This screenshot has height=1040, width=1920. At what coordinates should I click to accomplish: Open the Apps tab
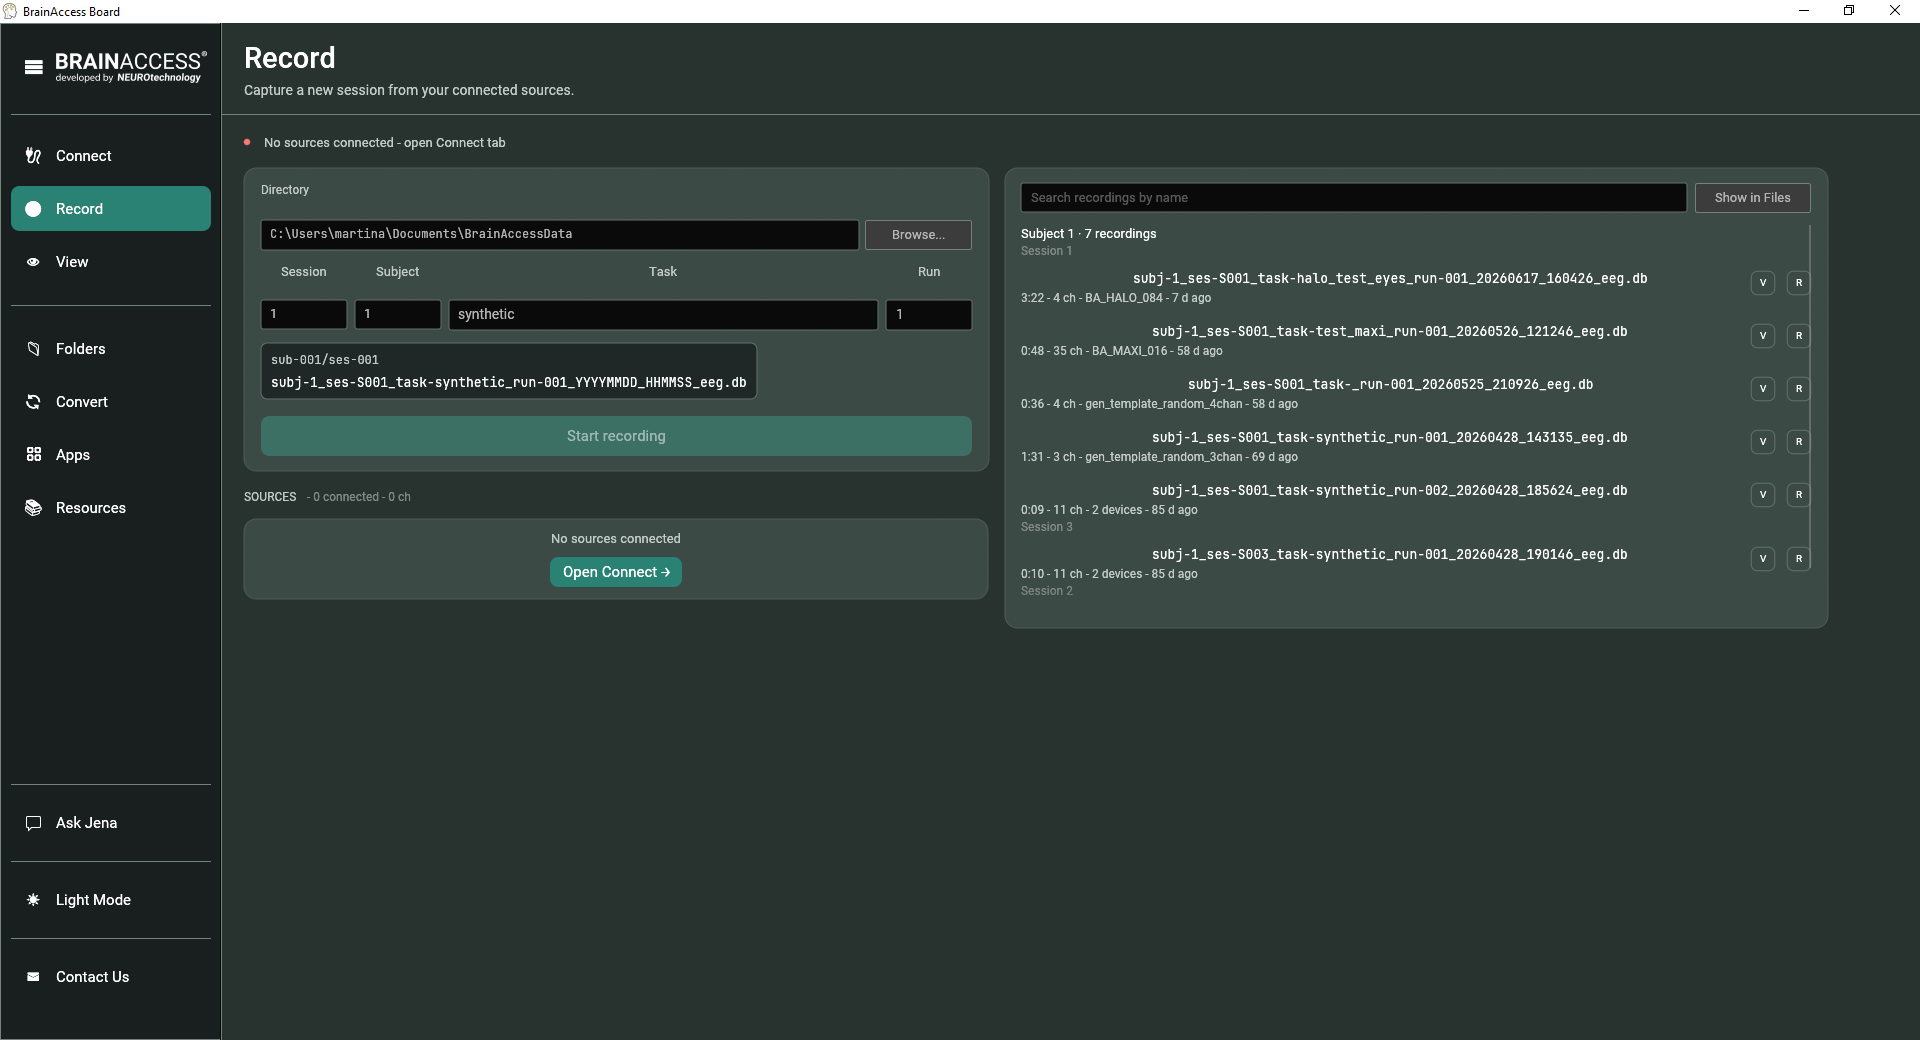coord(111,455)
